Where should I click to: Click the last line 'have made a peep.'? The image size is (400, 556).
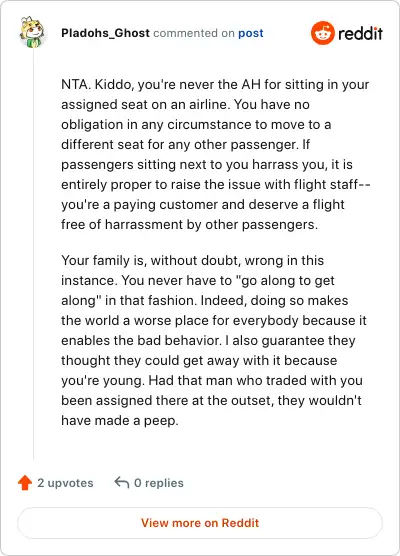pos(120,421)
